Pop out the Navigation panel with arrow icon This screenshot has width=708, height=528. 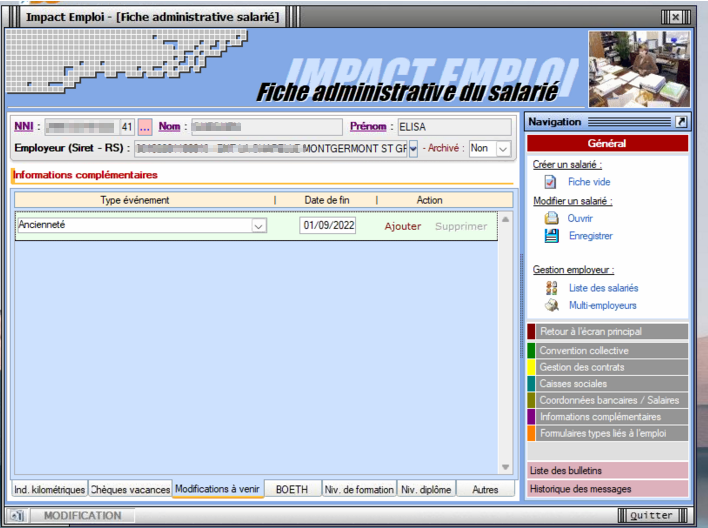coord(682,122)
